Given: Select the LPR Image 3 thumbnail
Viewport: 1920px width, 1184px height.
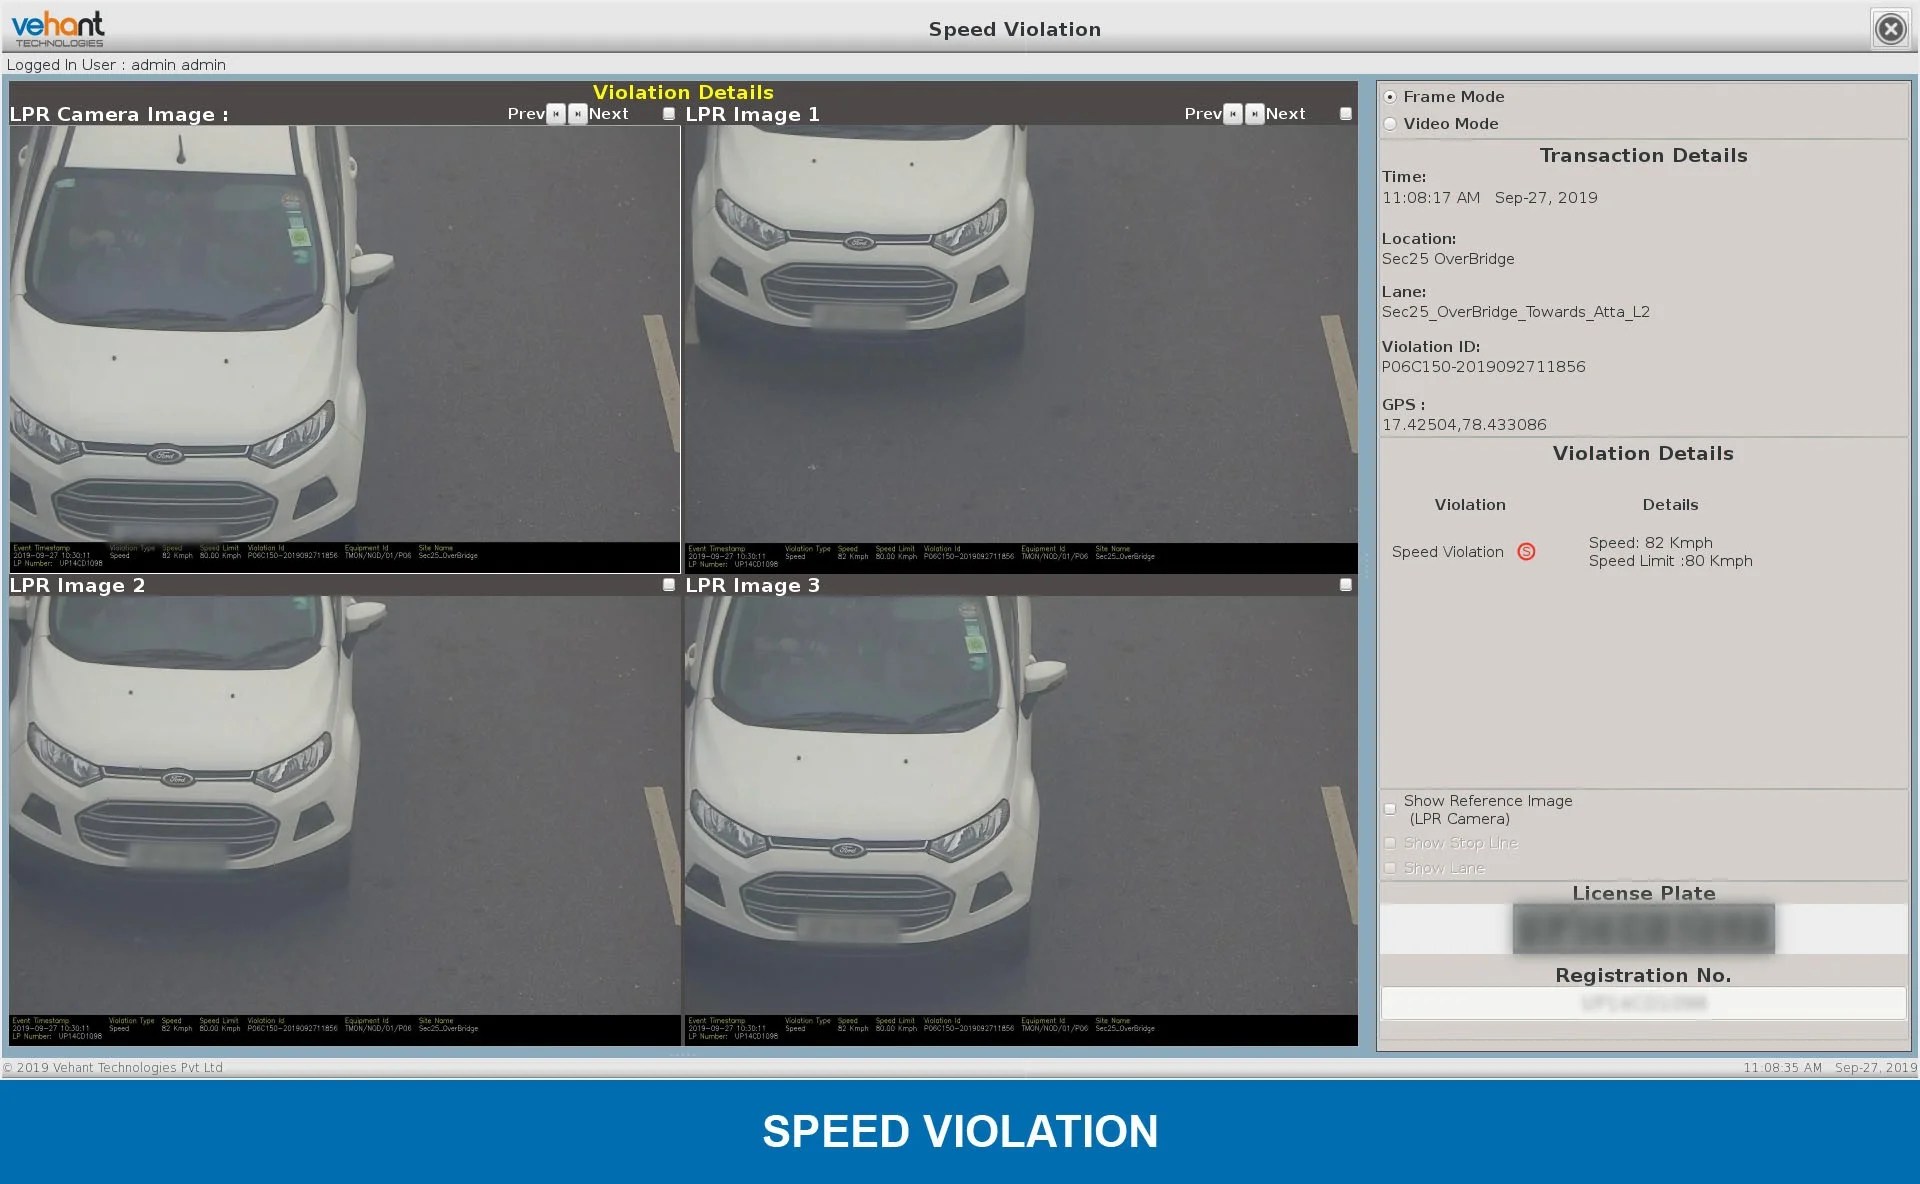Looking at the screenshot, I should [x=1020, y=805].
